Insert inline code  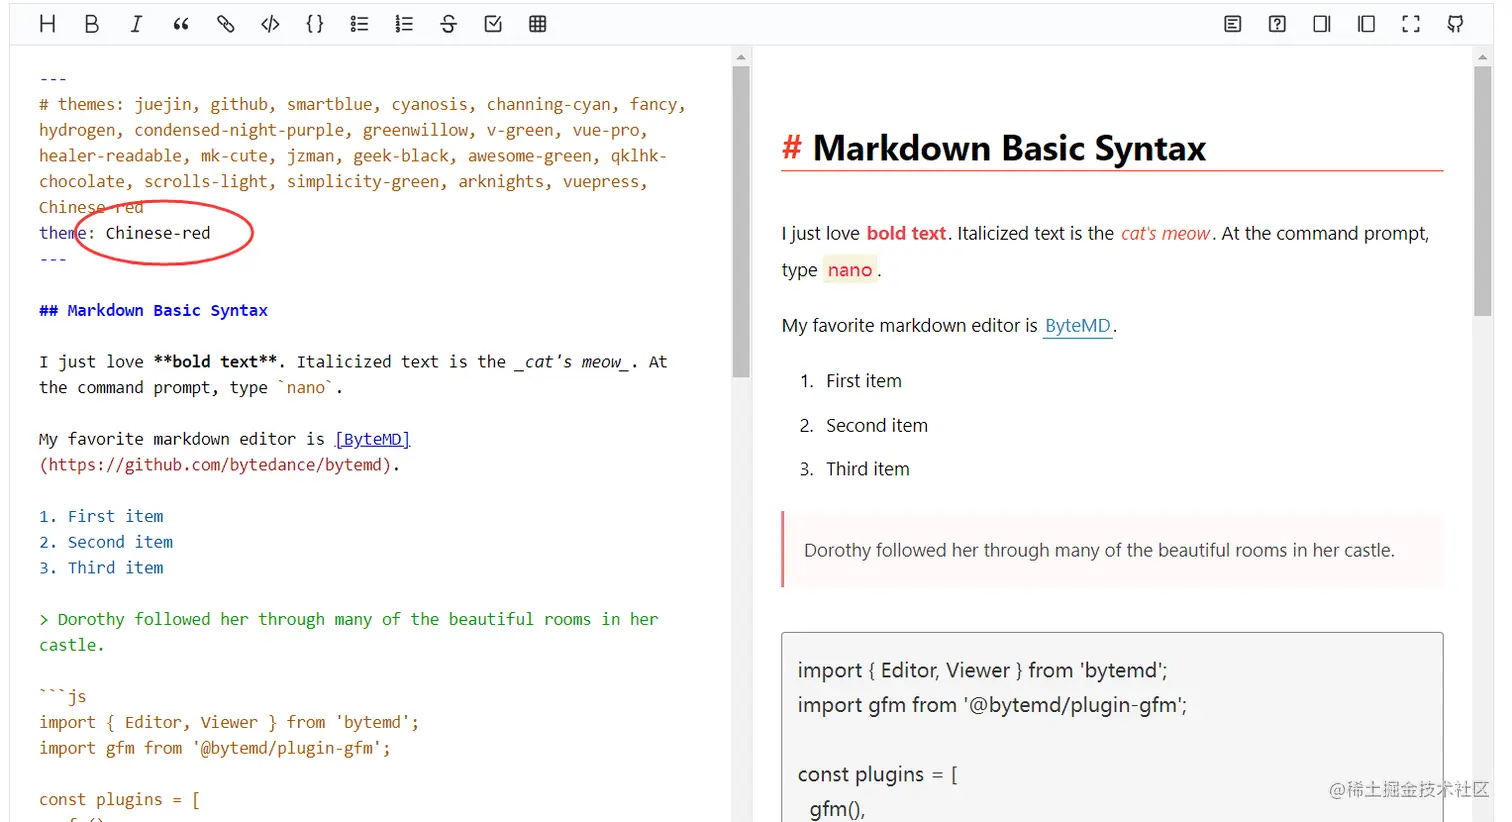tap(270, 24)
